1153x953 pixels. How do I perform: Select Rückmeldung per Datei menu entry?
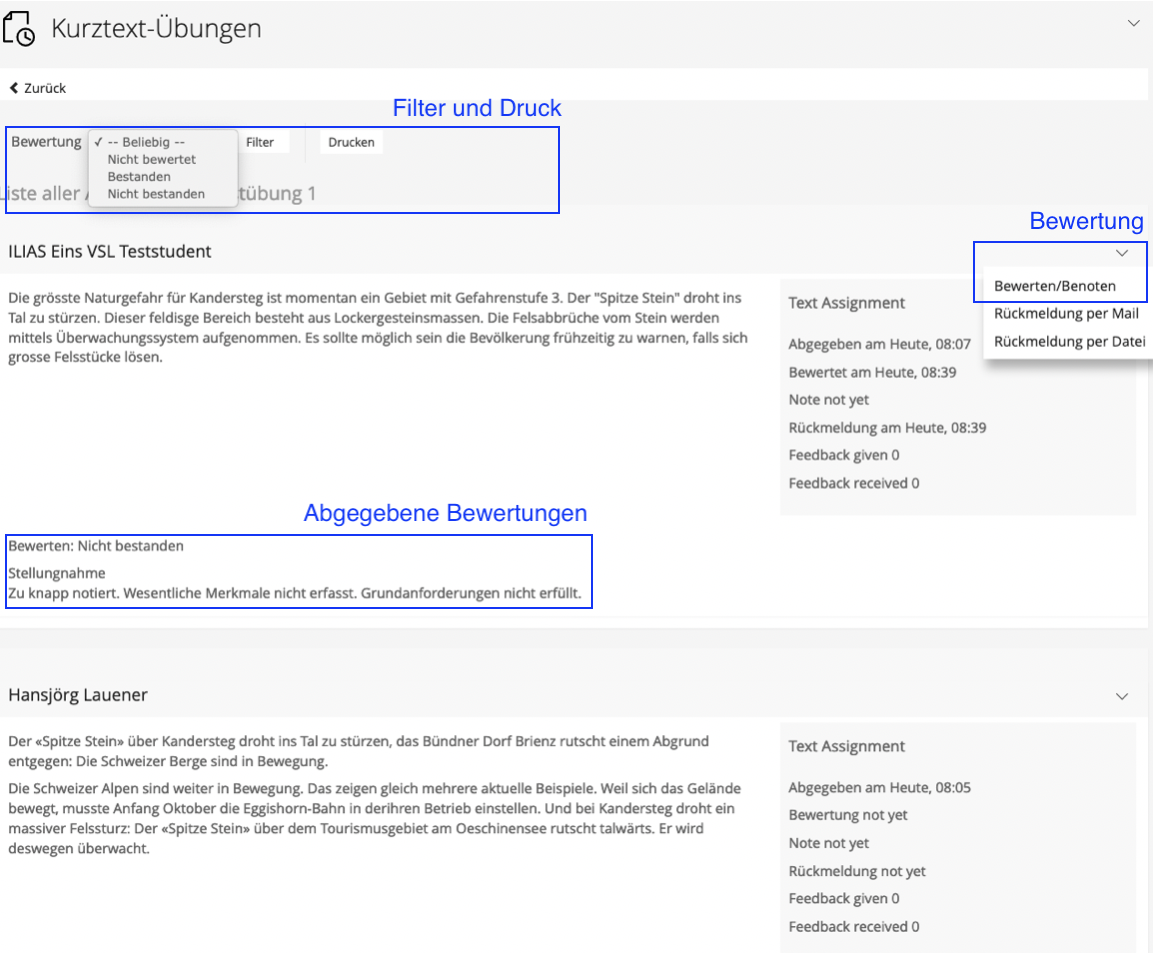coord(1069,341)
